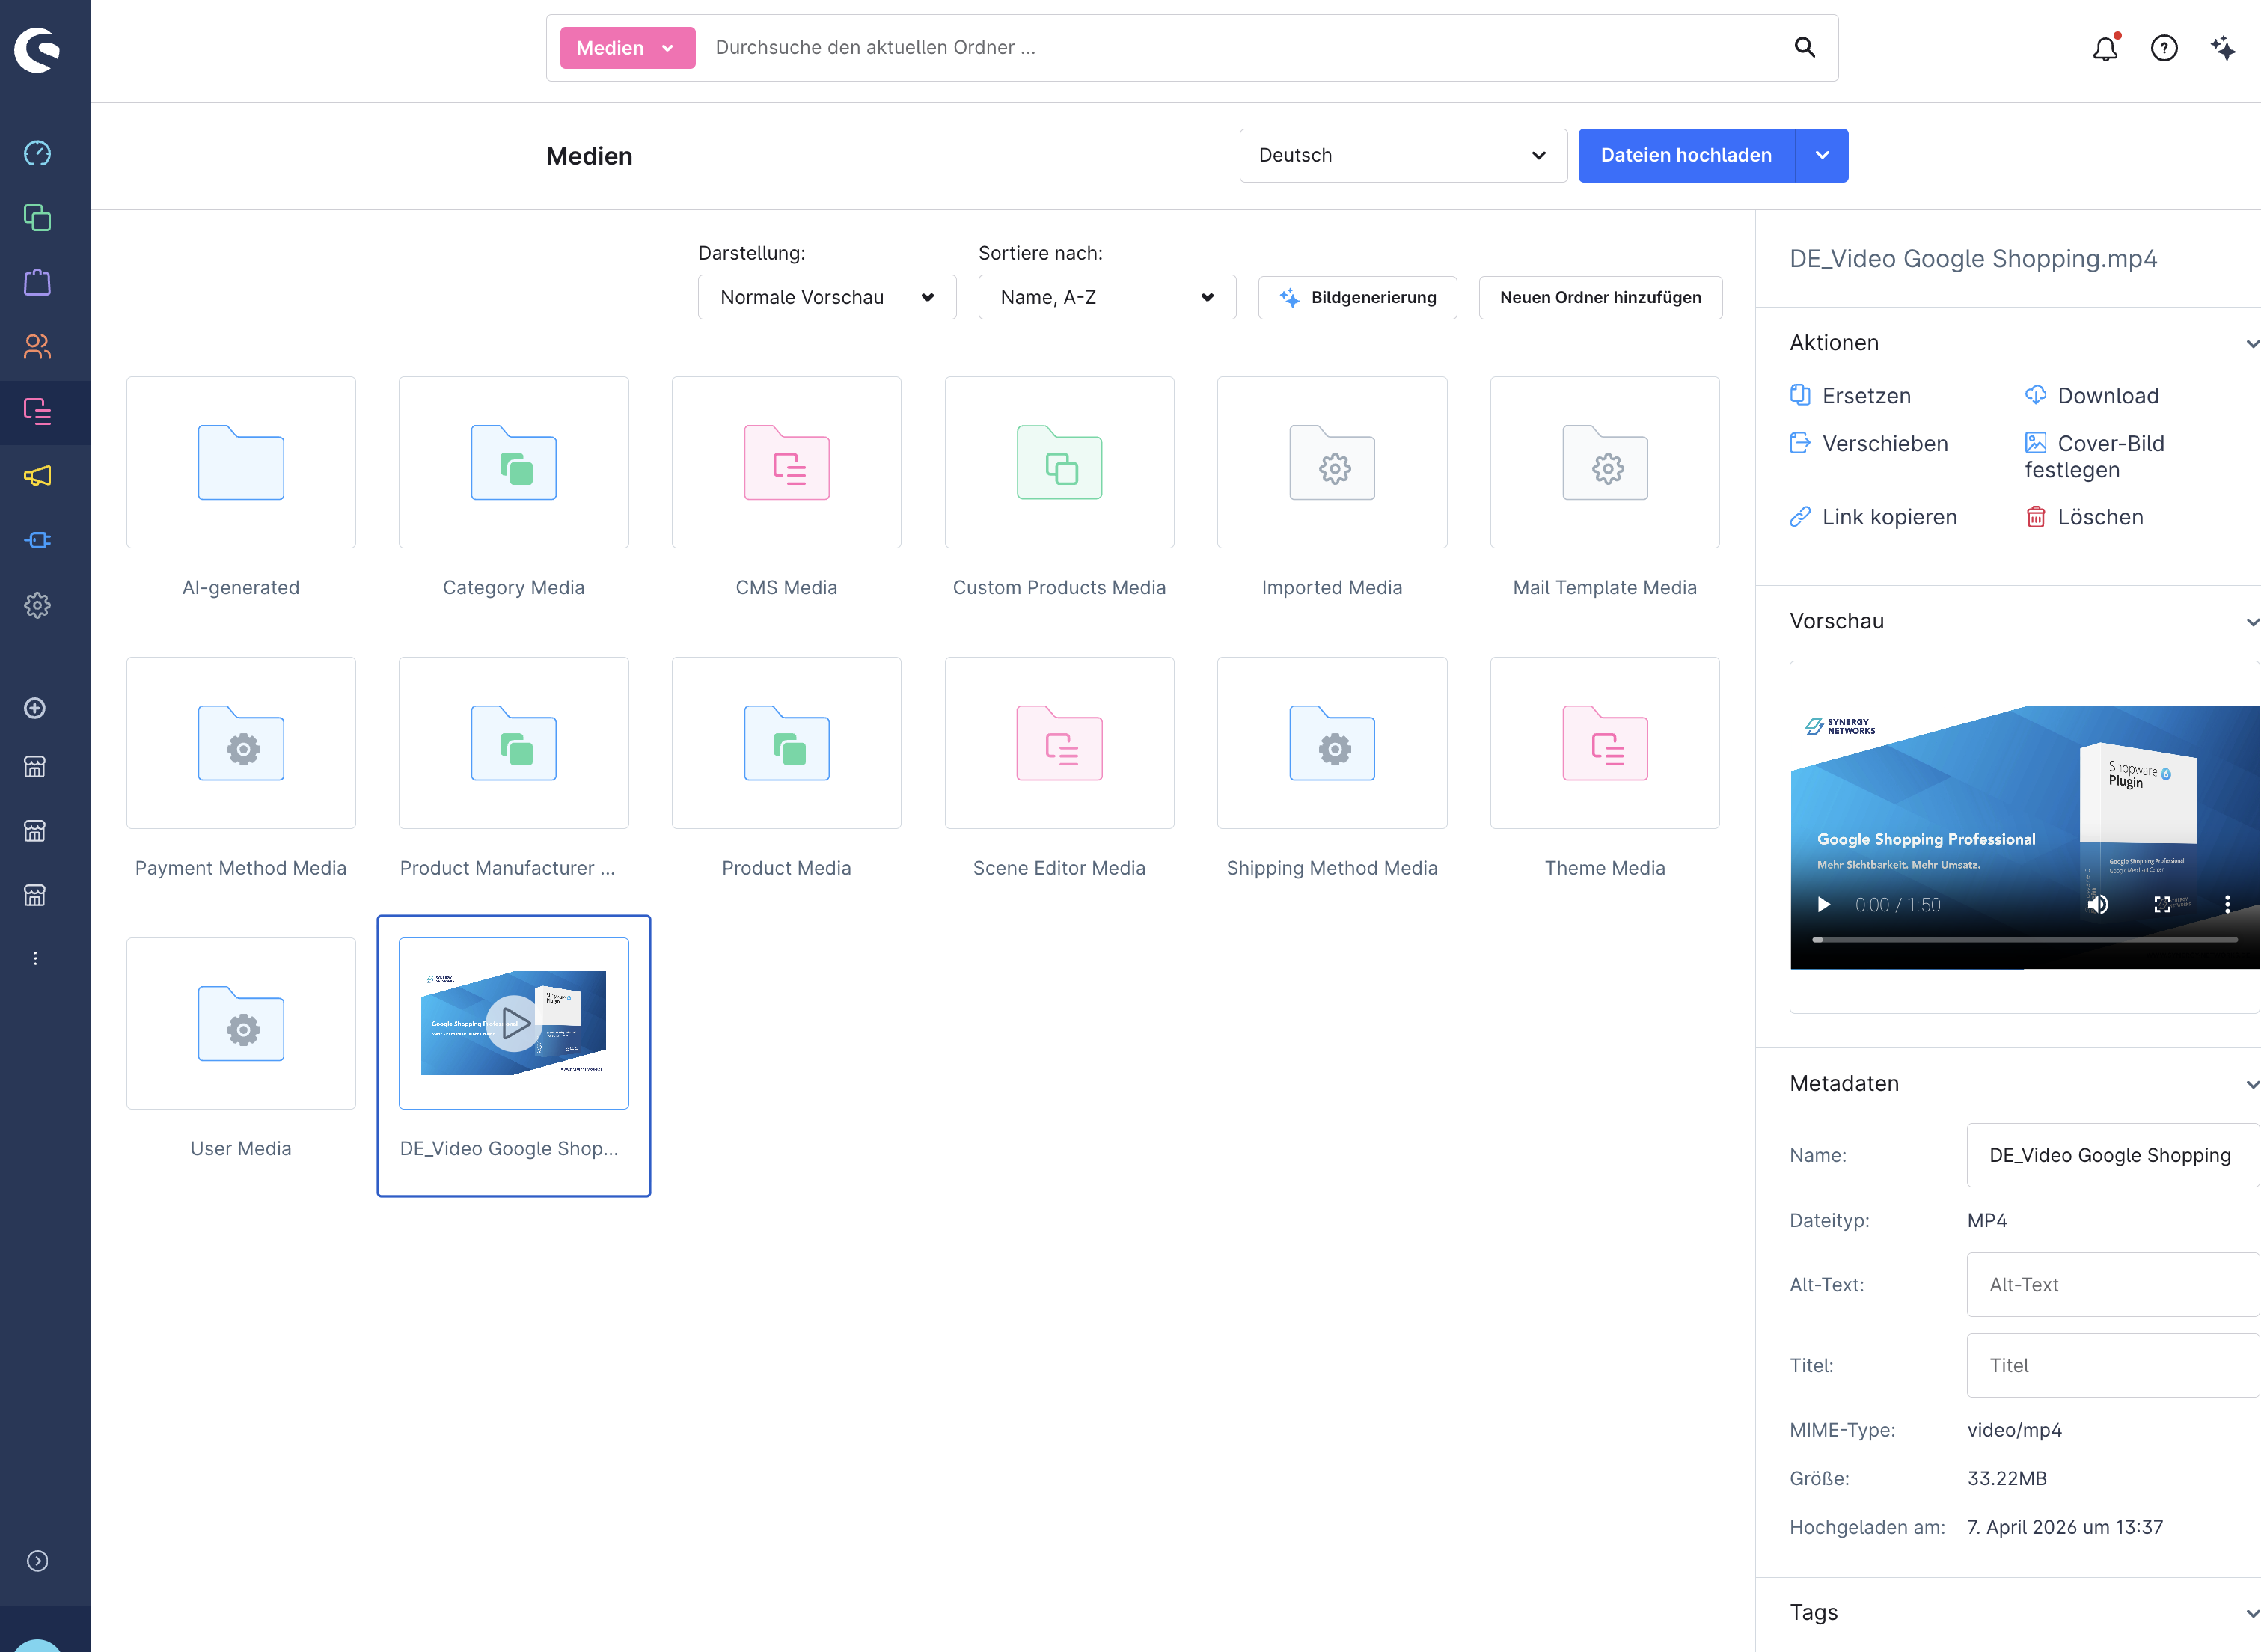2261x1652 pixels.
Task: Open the Dashboard sidebar icon
Action: coord(37,153)
